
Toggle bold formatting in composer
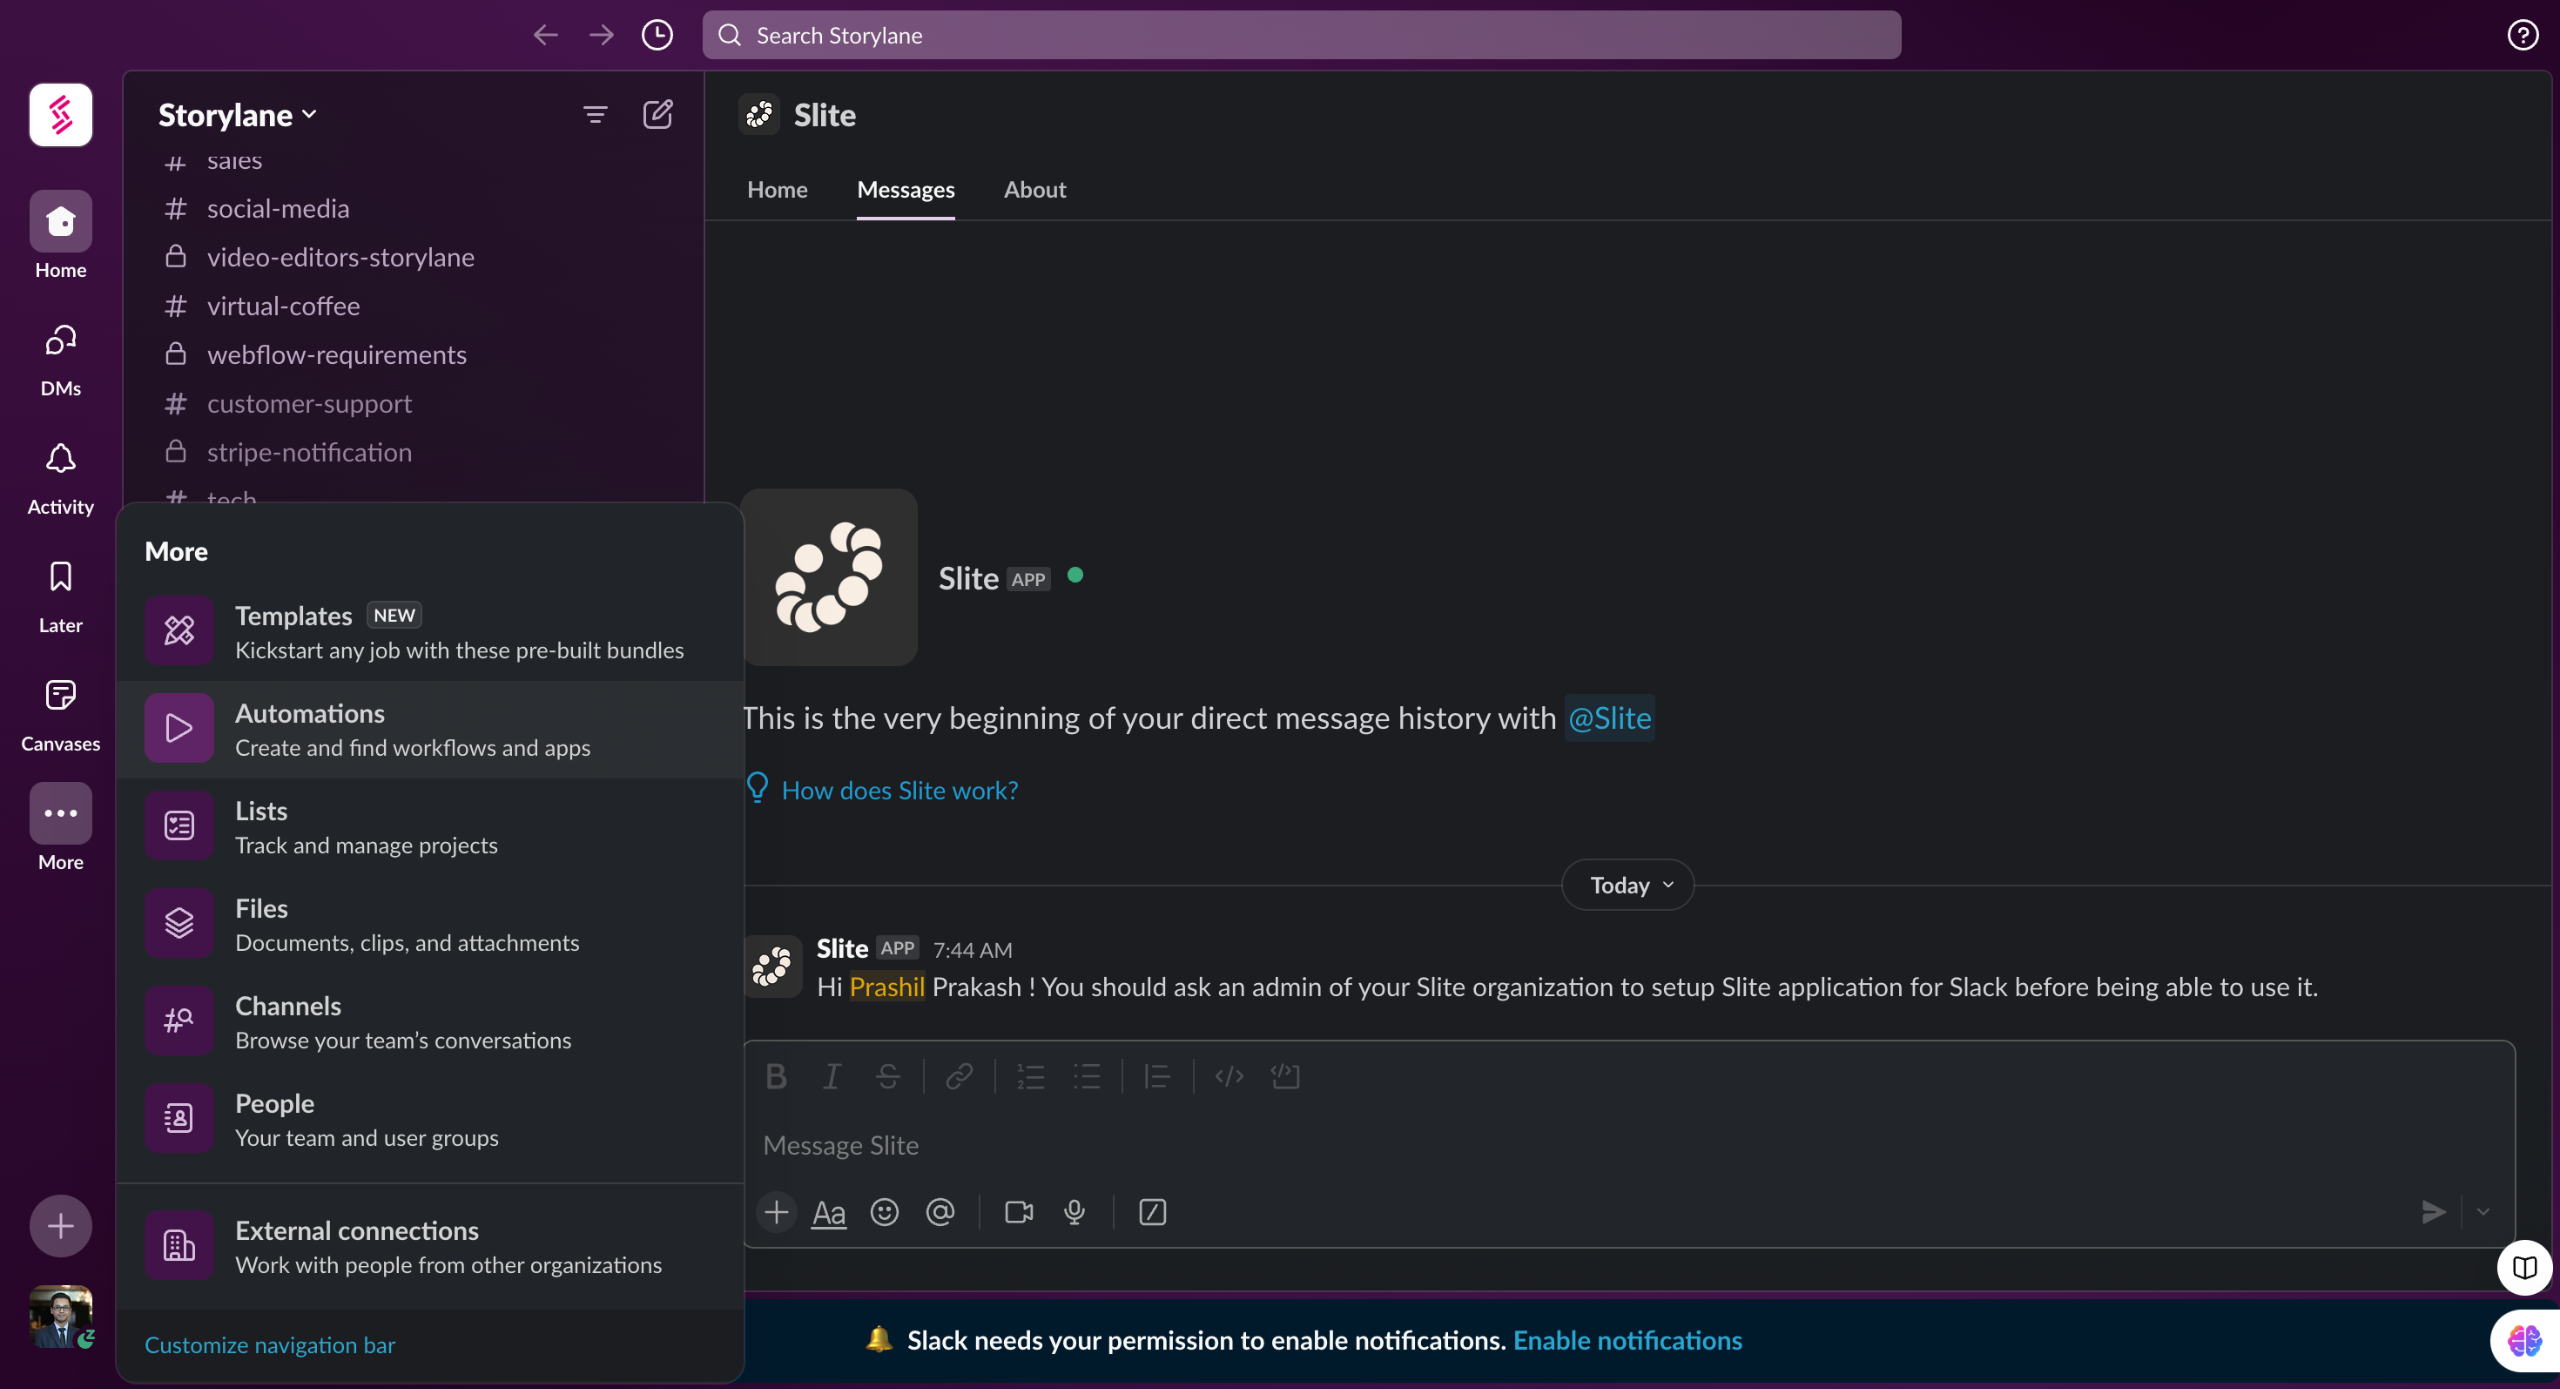pos(775,1076)
